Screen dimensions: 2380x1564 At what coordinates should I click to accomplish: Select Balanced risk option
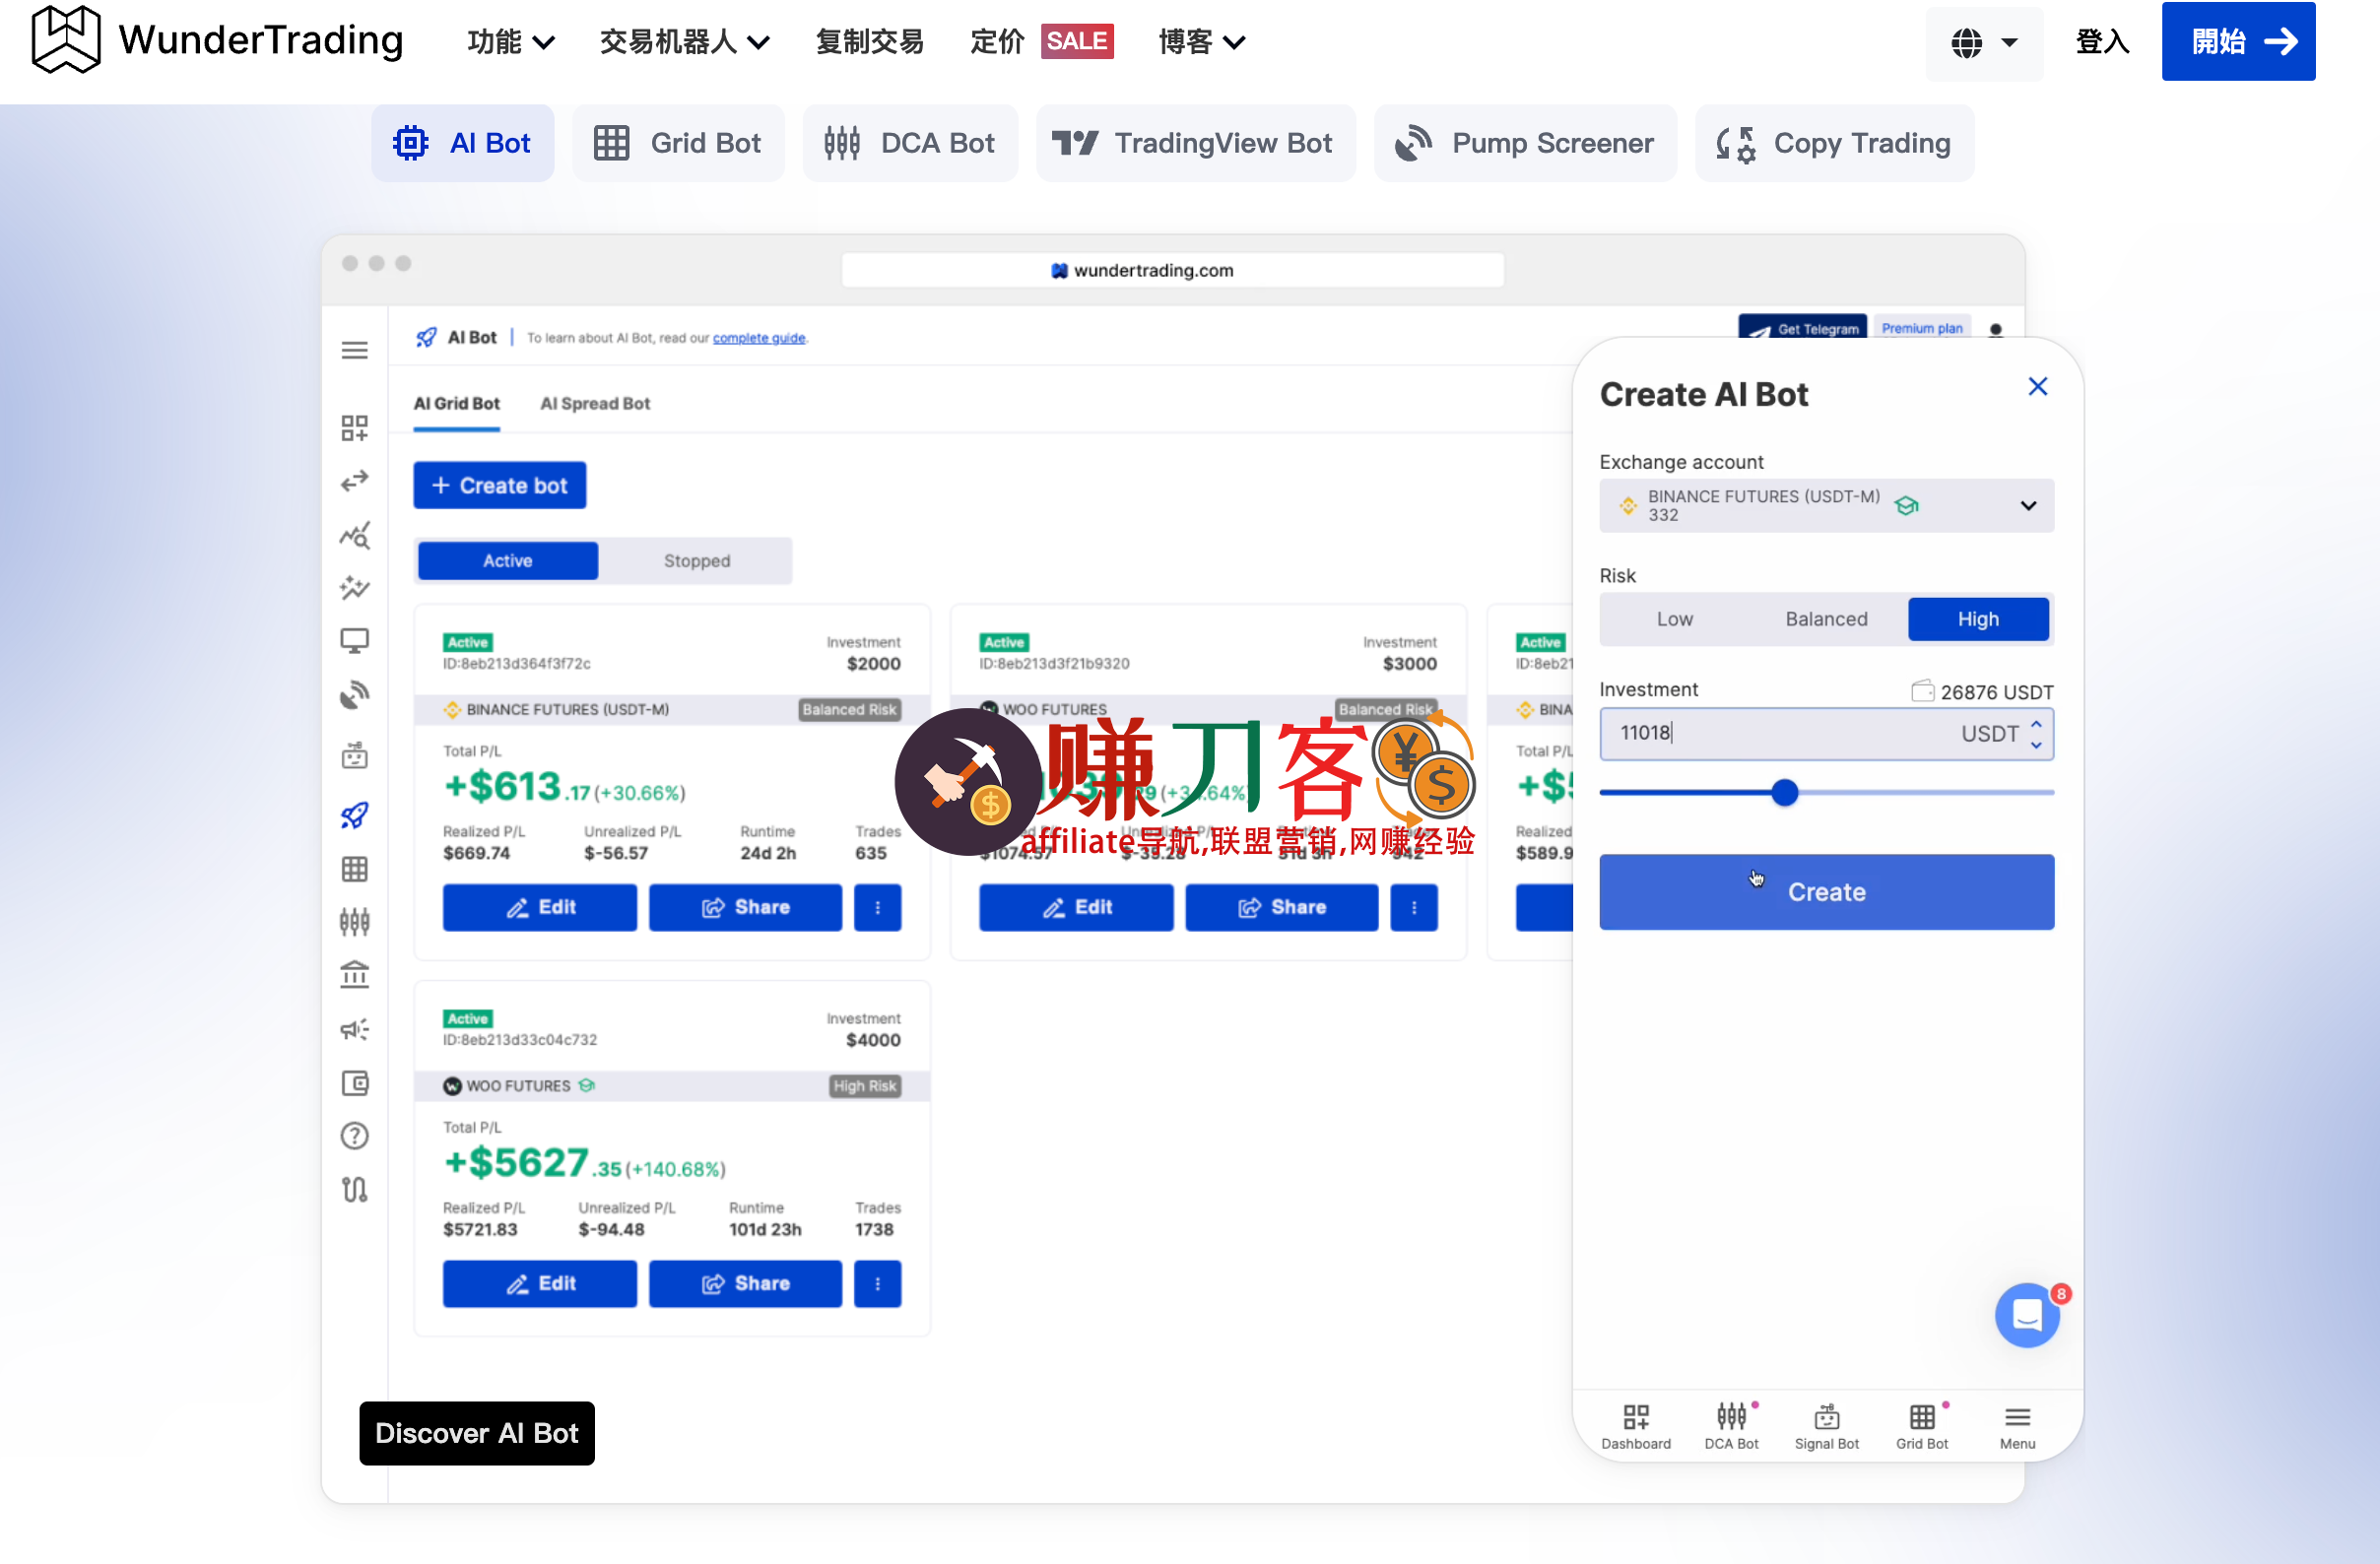[x=1826, y=620]
